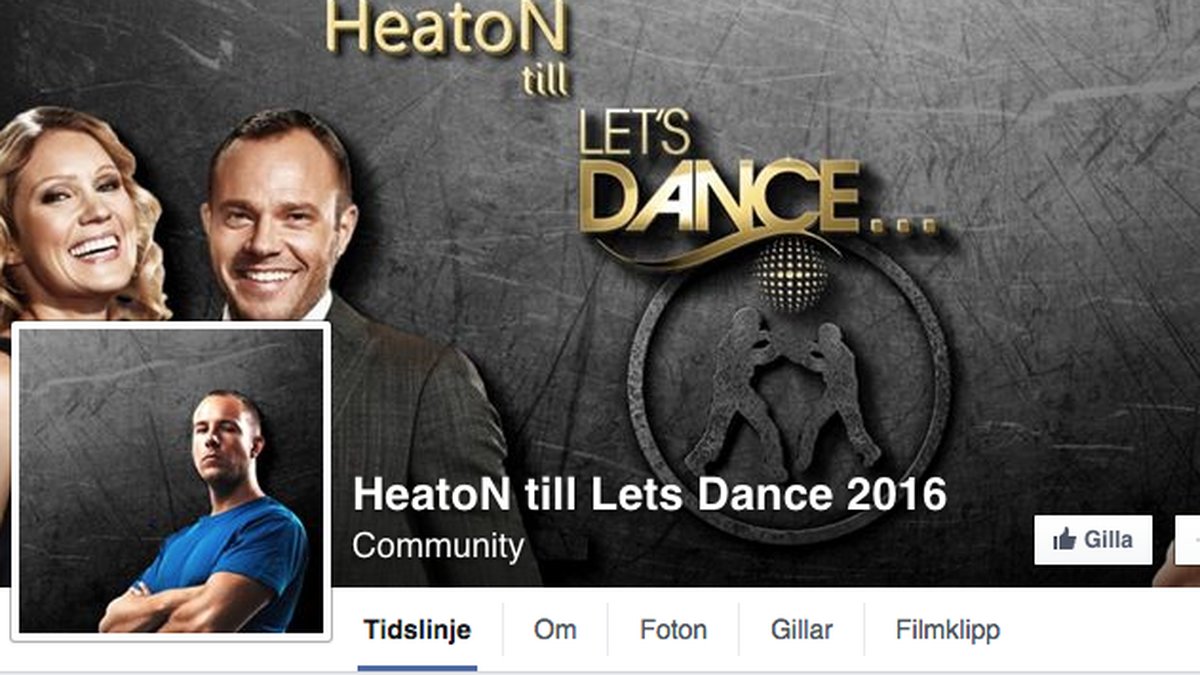This screenshot has height=675, width=1200.
Task: Show the Filmklipp tab
Action: 947,631
